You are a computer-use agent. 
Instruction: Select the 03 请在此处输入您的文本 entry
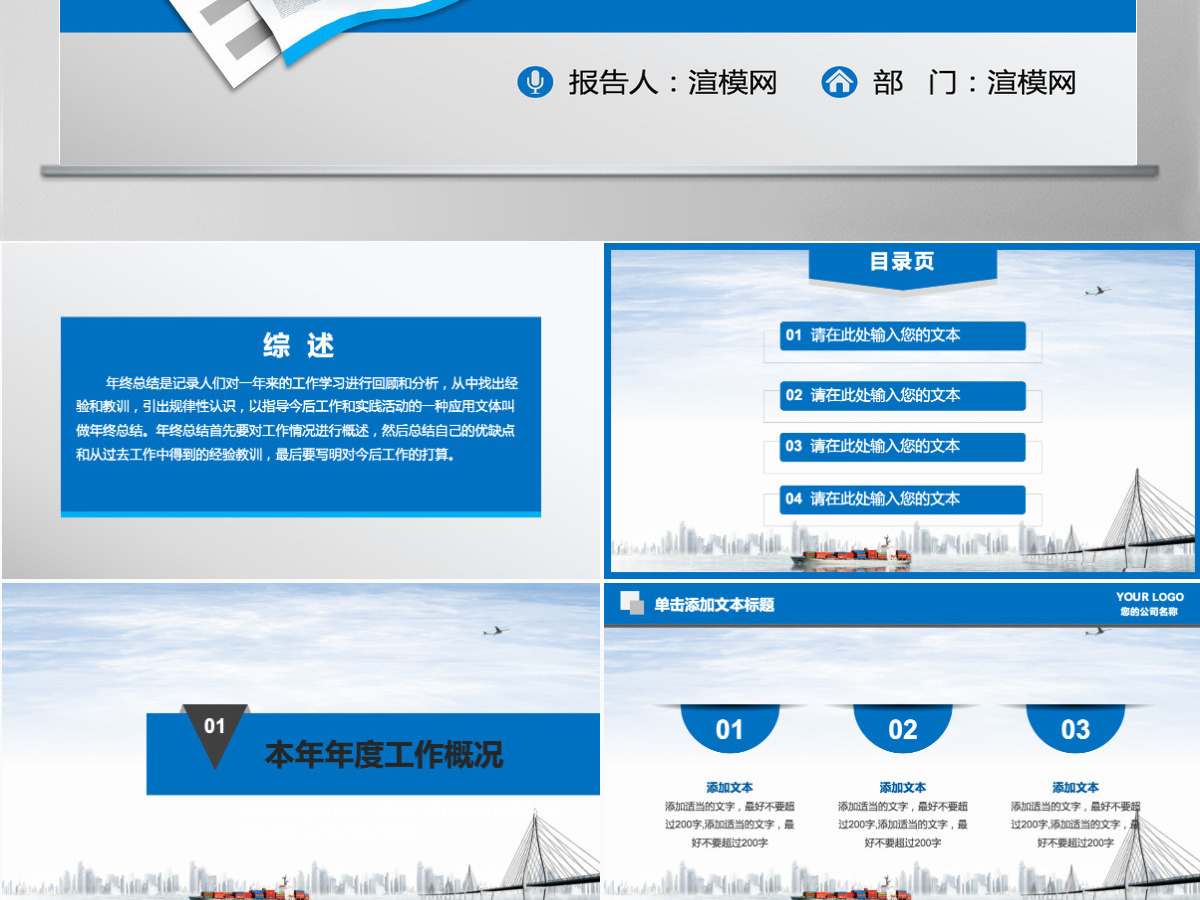903,446
